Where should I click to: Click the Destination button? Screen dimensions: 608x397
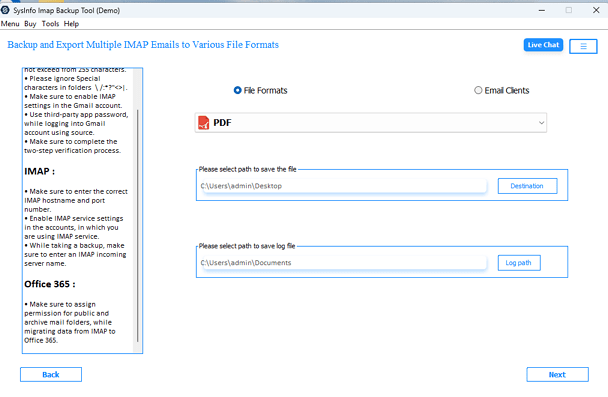(x=527, y=186)
